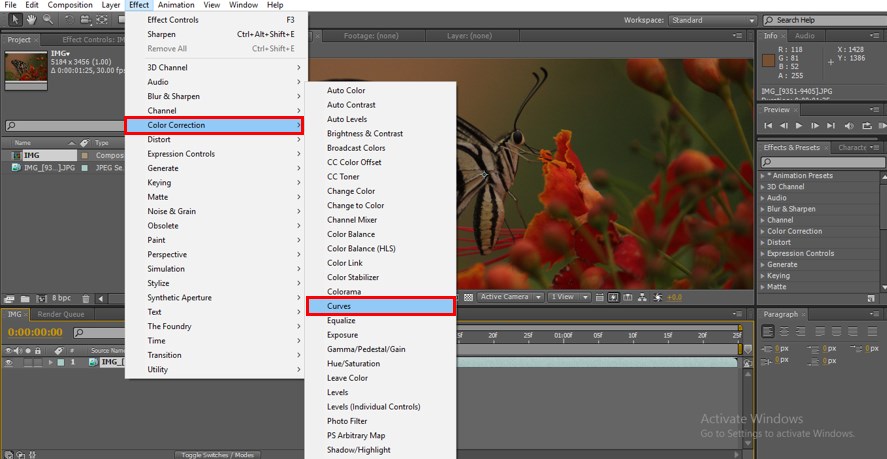Jump to first frame in the Preview panel
The image size is (887, 459).
(x=768, y=126)
